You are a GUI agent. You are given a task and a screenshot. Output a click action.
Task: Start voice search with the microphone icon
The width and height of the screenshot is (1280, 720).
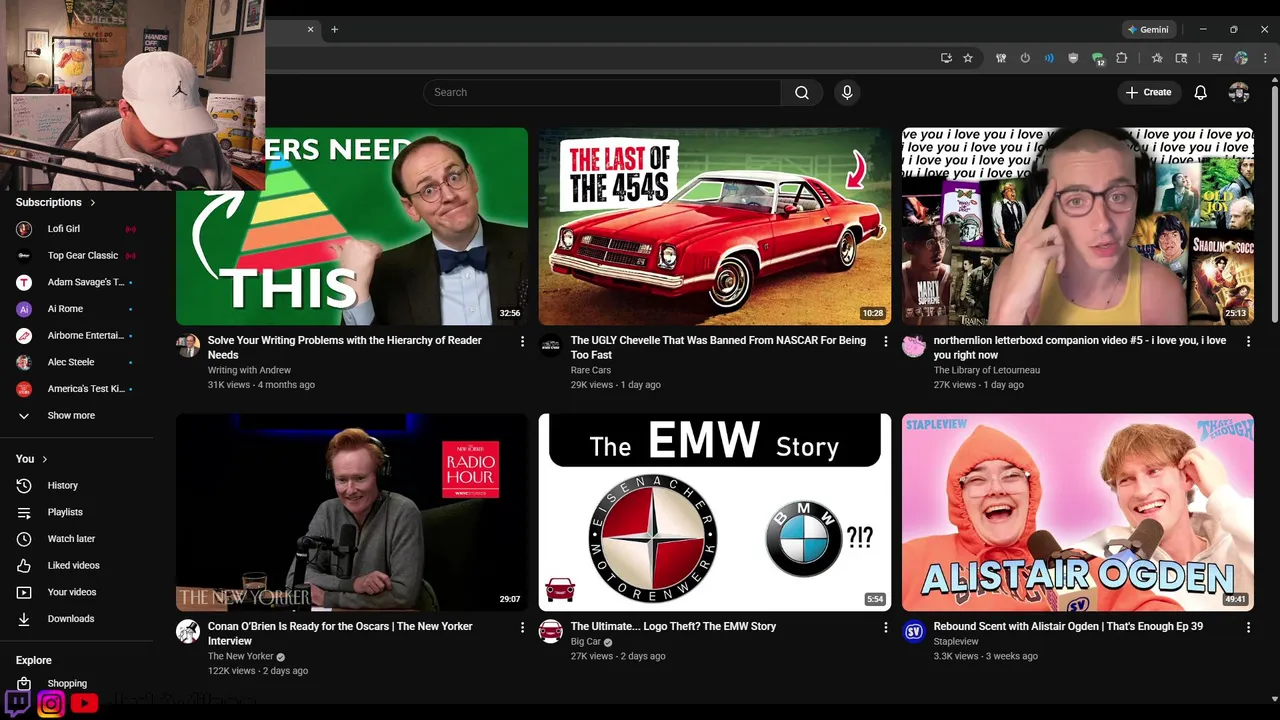click(847, 92)
